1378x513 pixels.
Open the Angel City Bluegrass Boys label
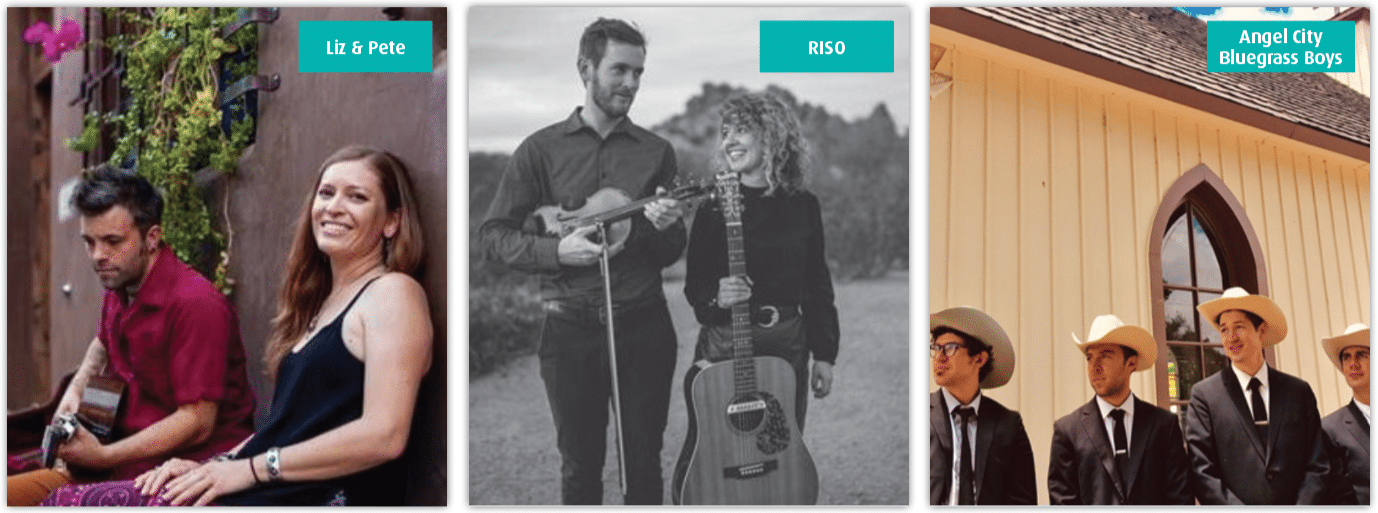1281,46
